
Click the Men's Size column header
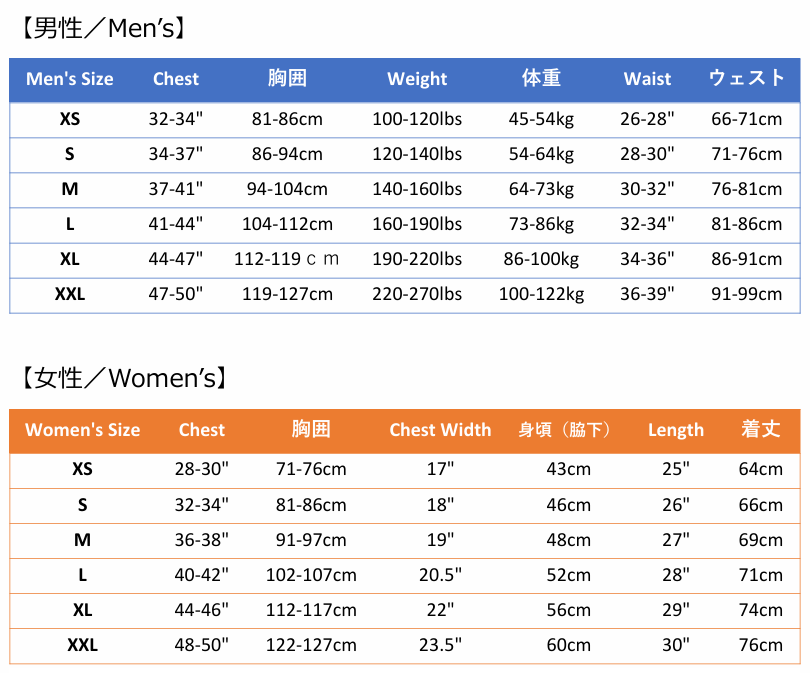click(x=70, y=79)
